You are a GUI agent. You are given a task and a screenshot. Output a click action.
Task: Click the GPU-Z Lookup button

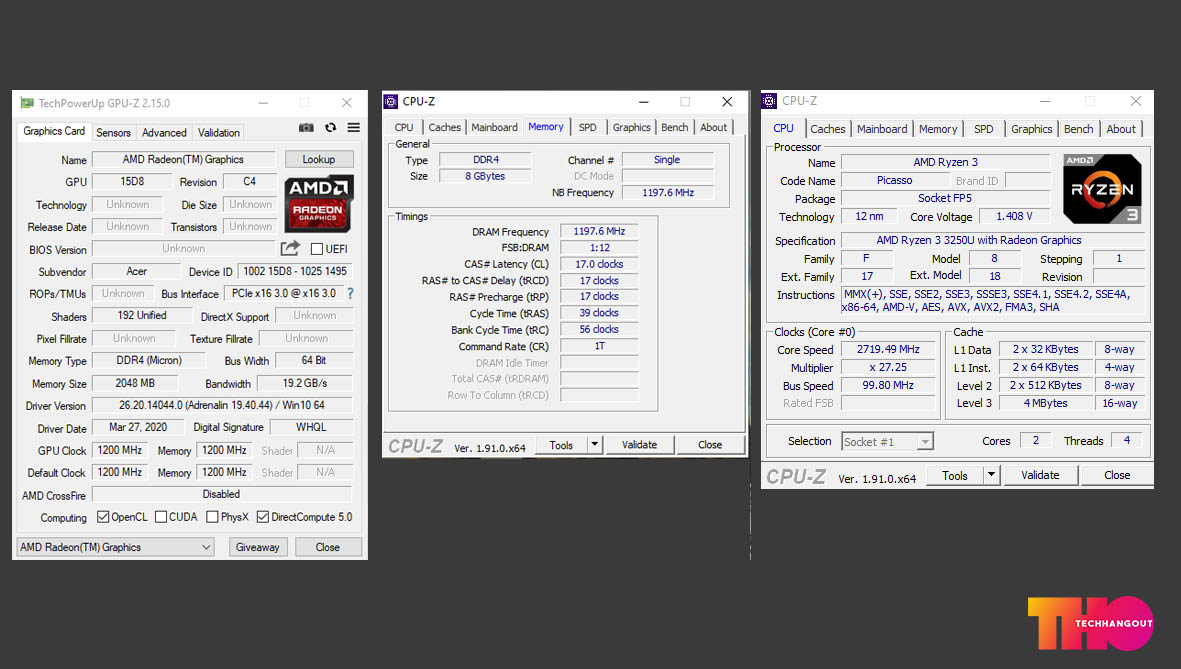(x=319, y=160)
